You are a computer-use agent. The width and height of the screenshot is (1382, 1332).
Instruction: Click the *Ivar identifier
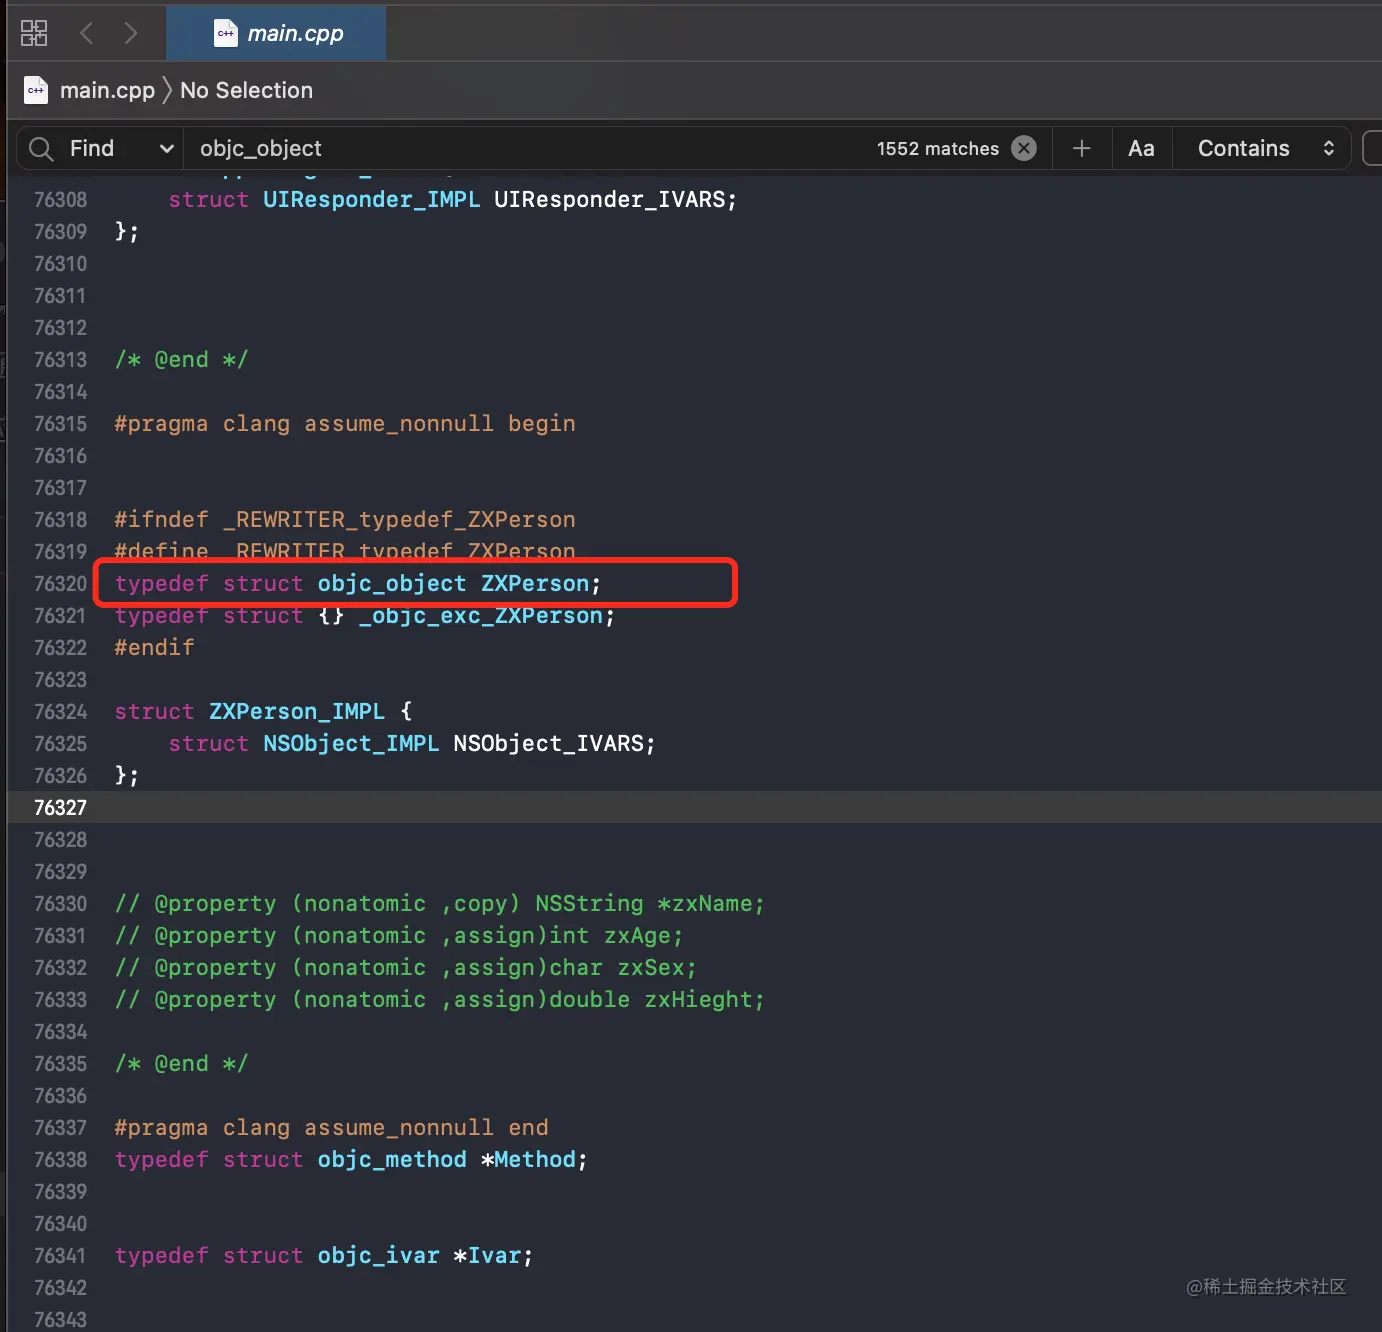(x=487, y=1256)
